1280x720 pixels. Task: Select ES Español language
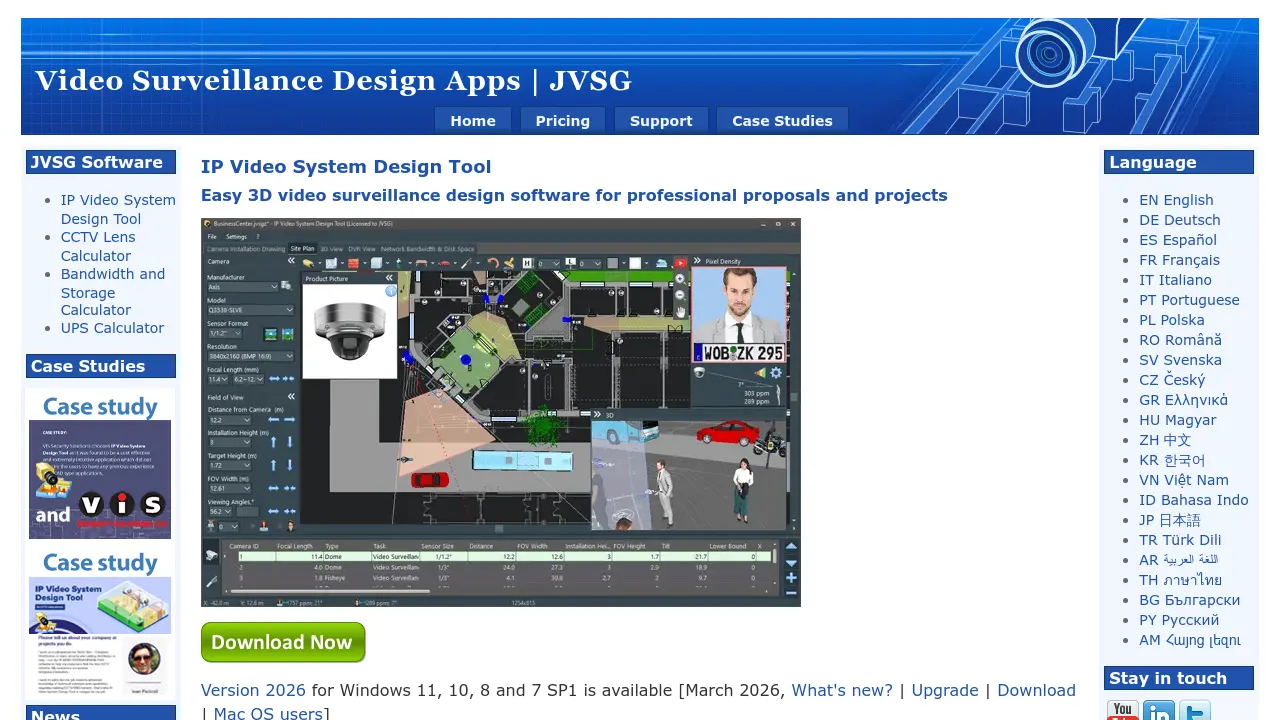pyautogui.click(x=1178, y=240)
